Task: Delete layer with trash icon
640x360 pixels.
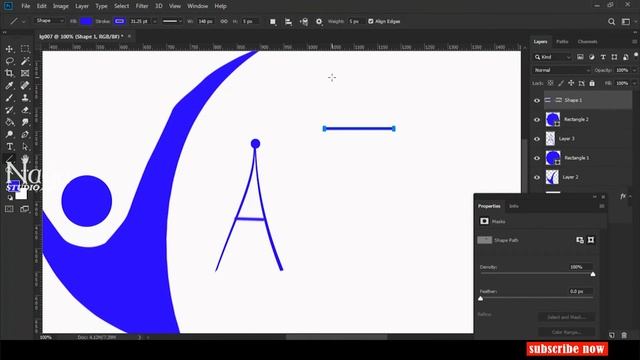Action: [624, 335]
